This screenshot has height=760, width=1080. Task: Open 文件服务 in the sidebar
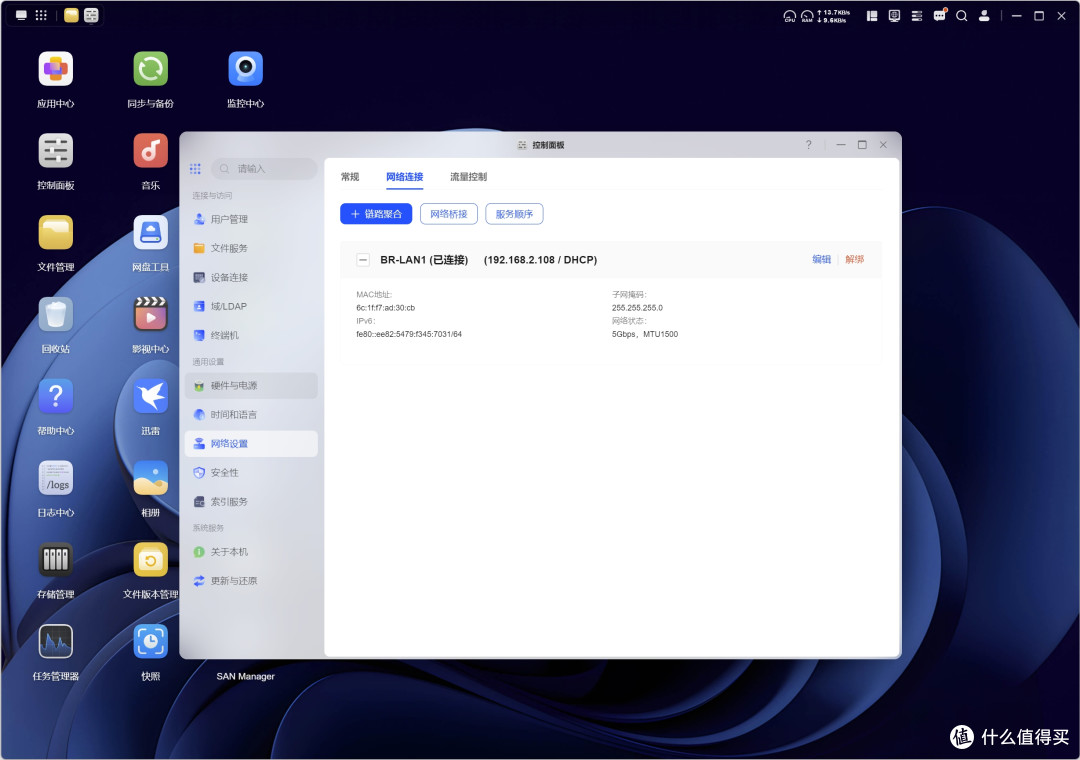point(251,248)
